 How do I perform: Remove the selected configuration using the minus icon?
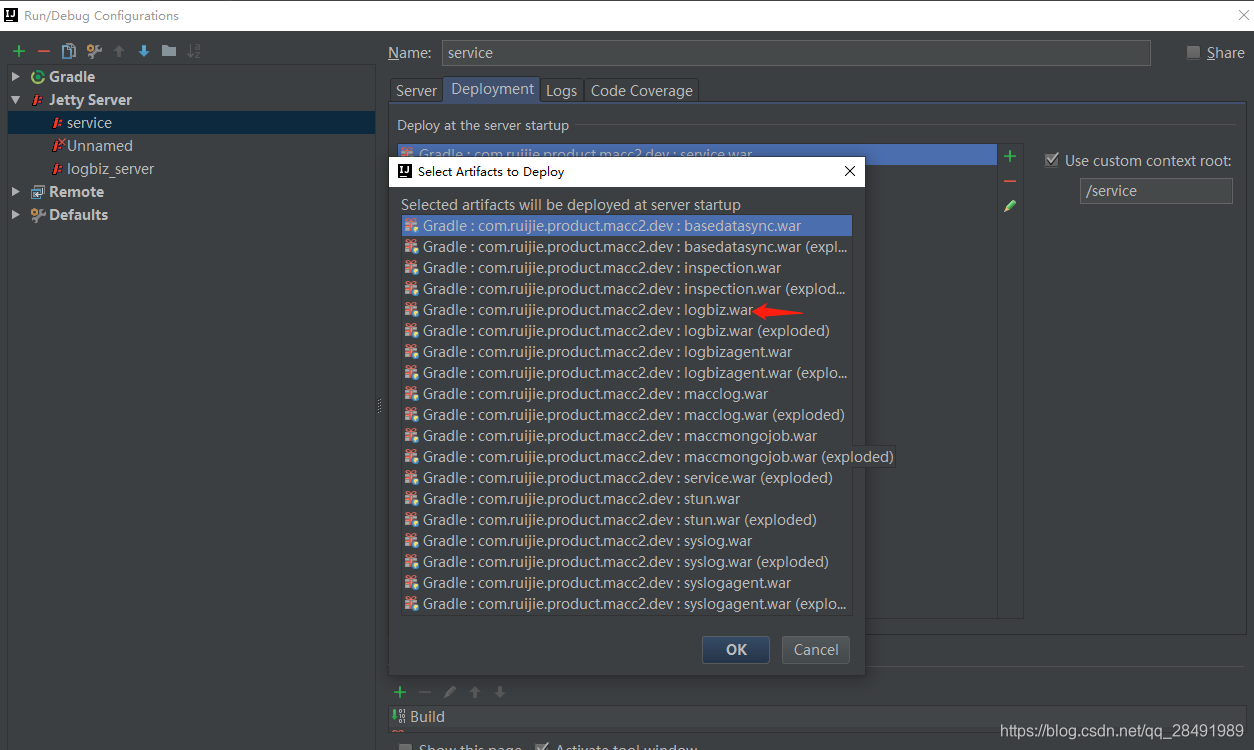pyautogui.click(x=43, y=50)
